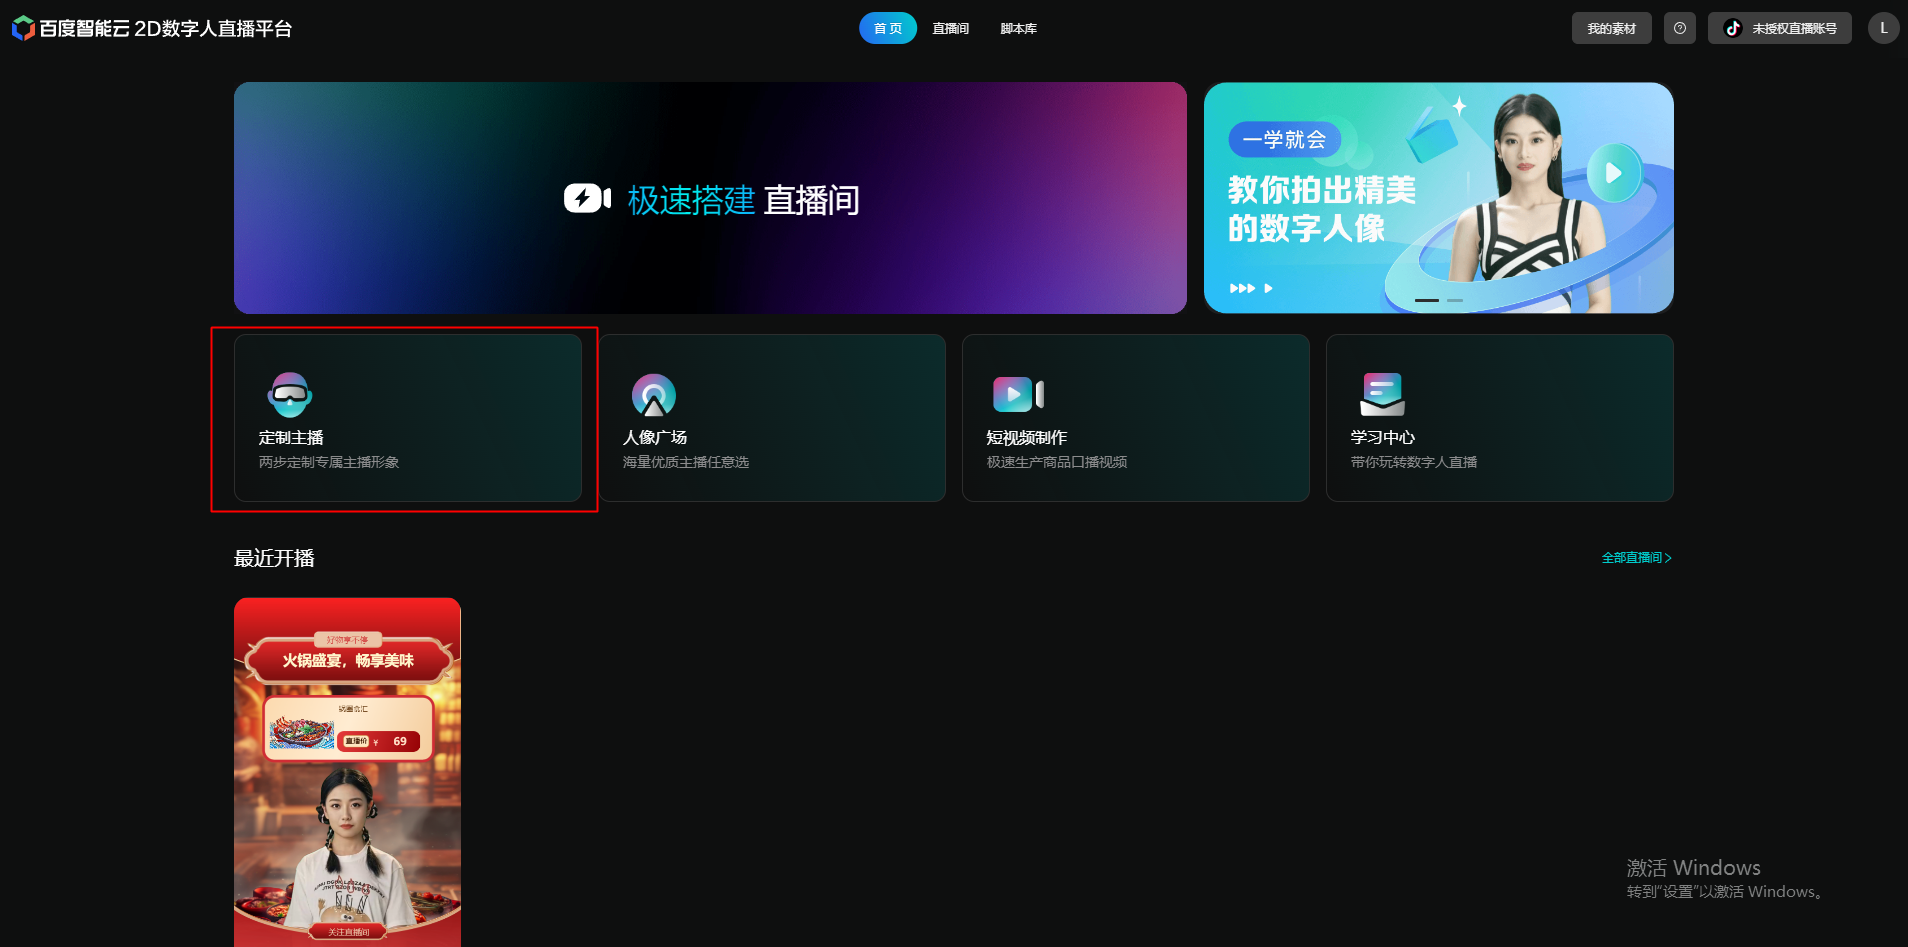
Task: Click the 定制主播 headset icon
Action: 289,394
